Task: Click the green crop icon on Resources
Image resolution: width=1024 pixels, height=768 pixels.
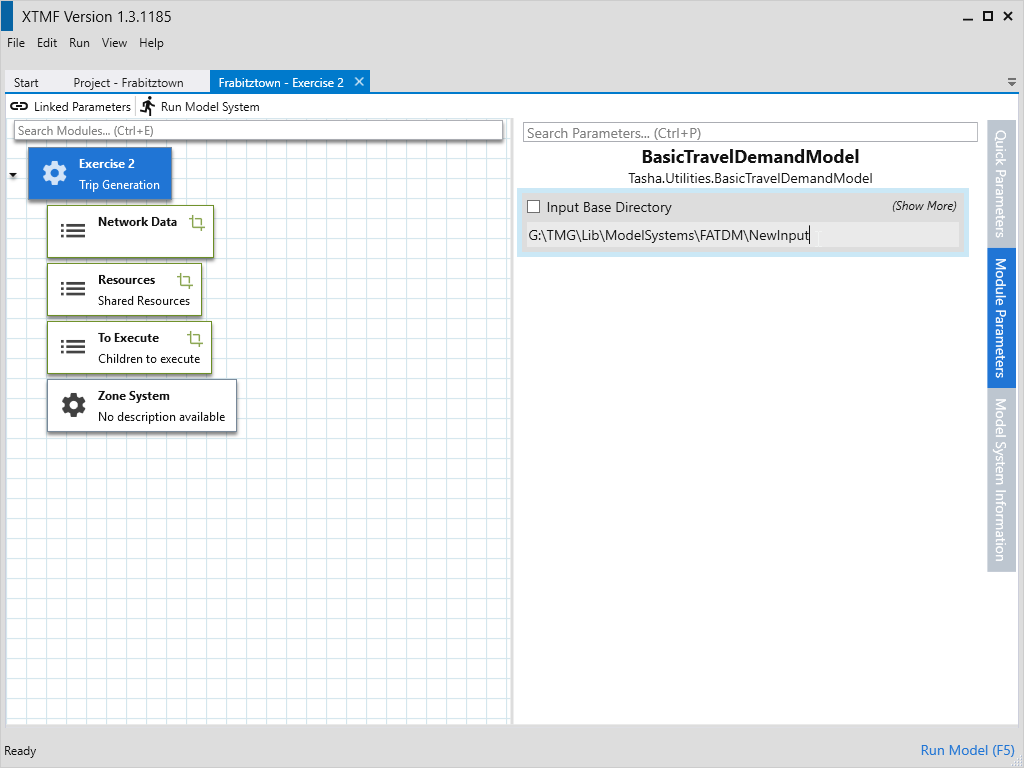Action: (185, 281)
